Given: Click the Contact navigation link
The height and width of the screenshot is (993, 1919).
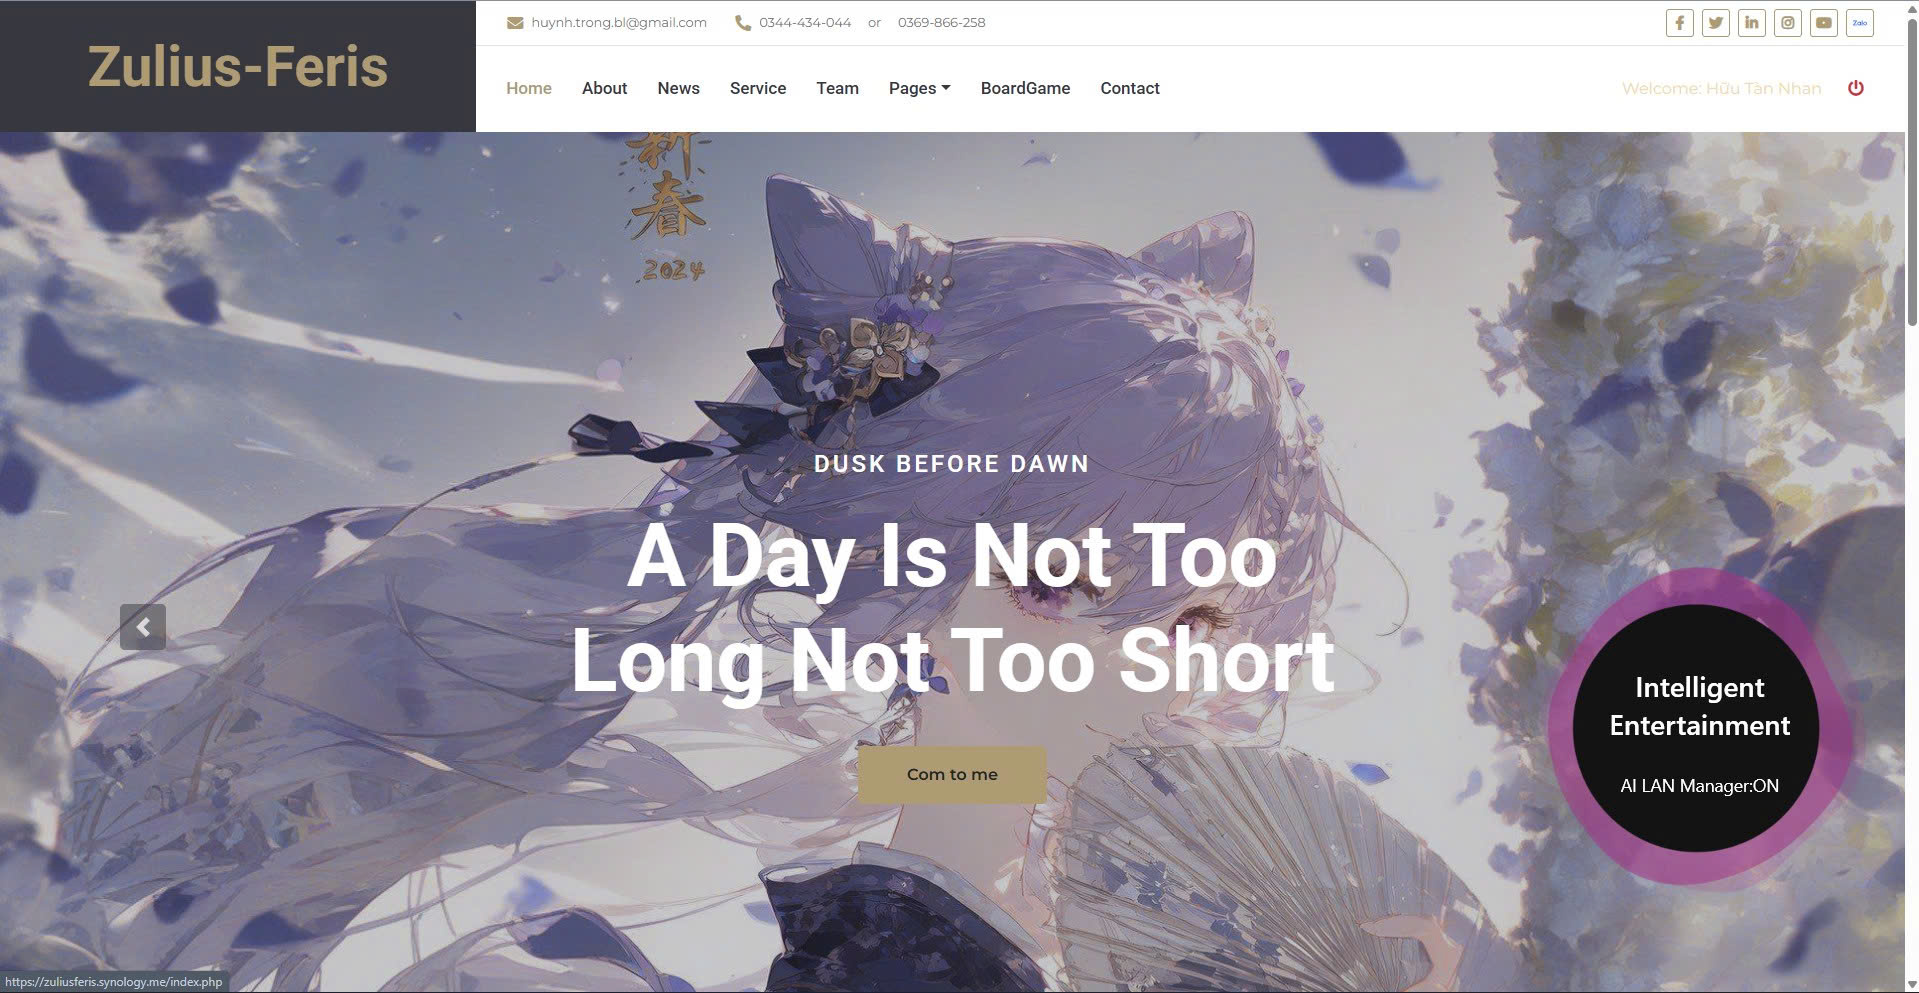Looking at the screenshot, I should 1130,88.
